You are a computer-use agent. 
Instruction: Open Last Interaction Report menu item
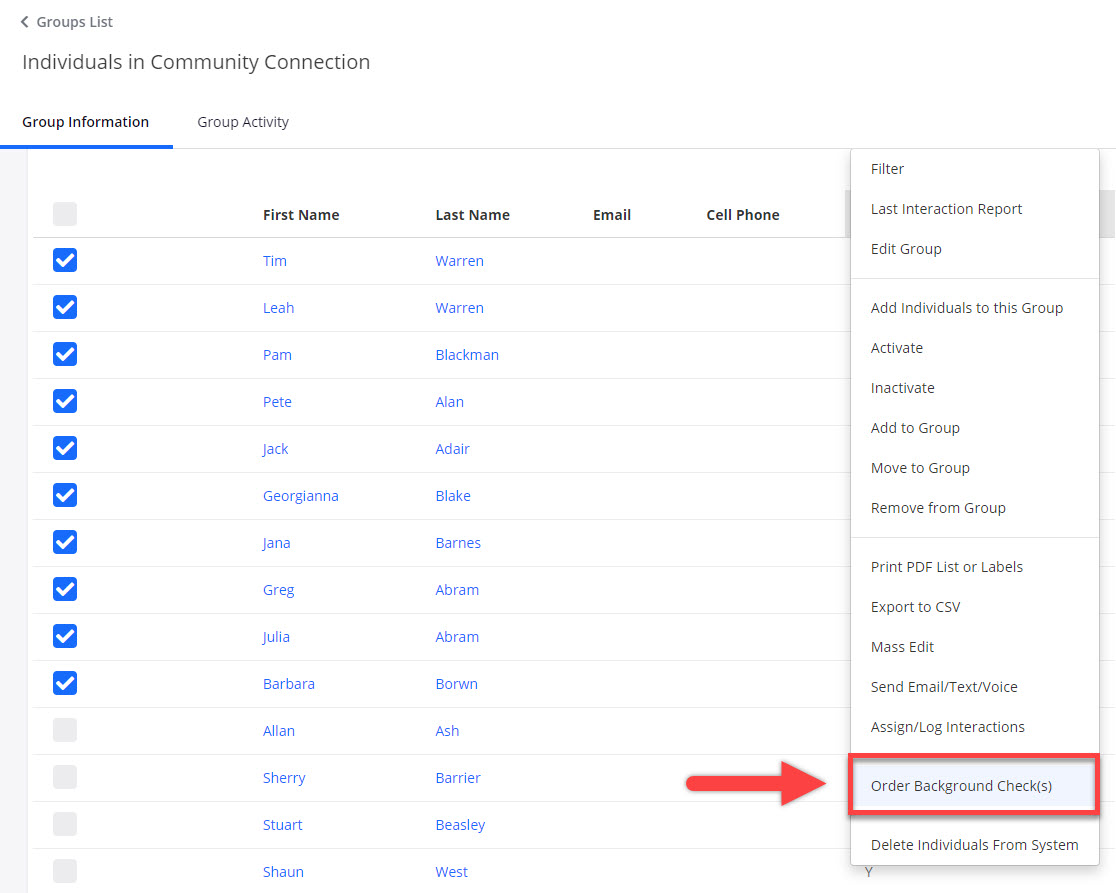click(x=946, y=209)
